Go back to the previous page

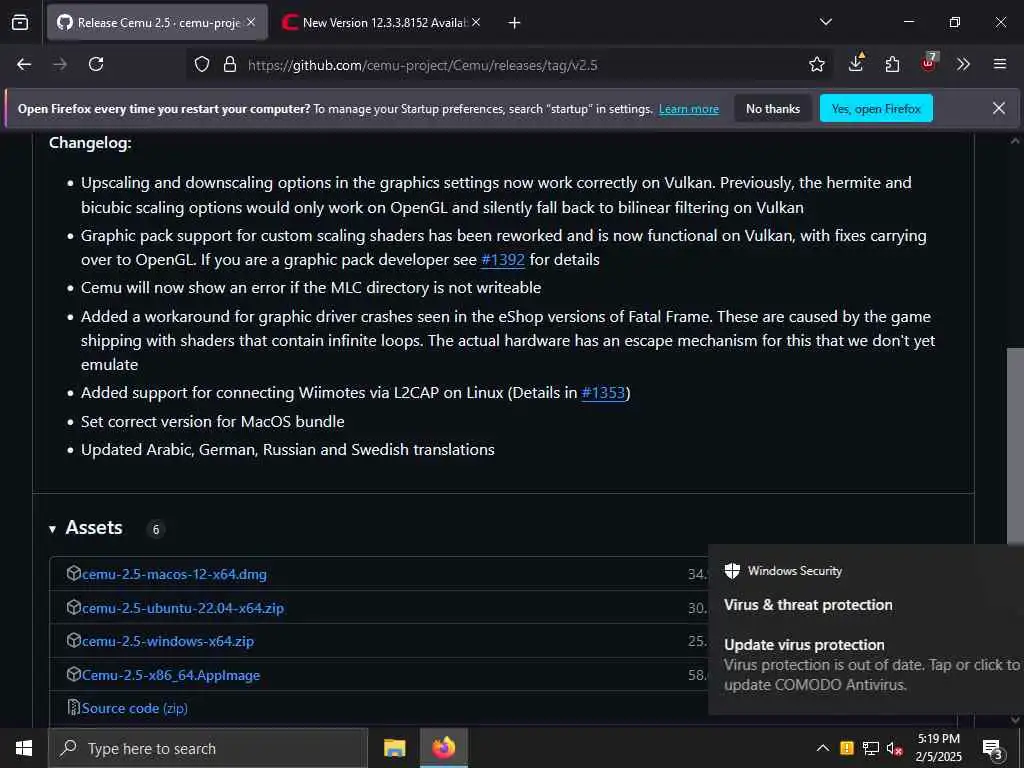(24, 64)
